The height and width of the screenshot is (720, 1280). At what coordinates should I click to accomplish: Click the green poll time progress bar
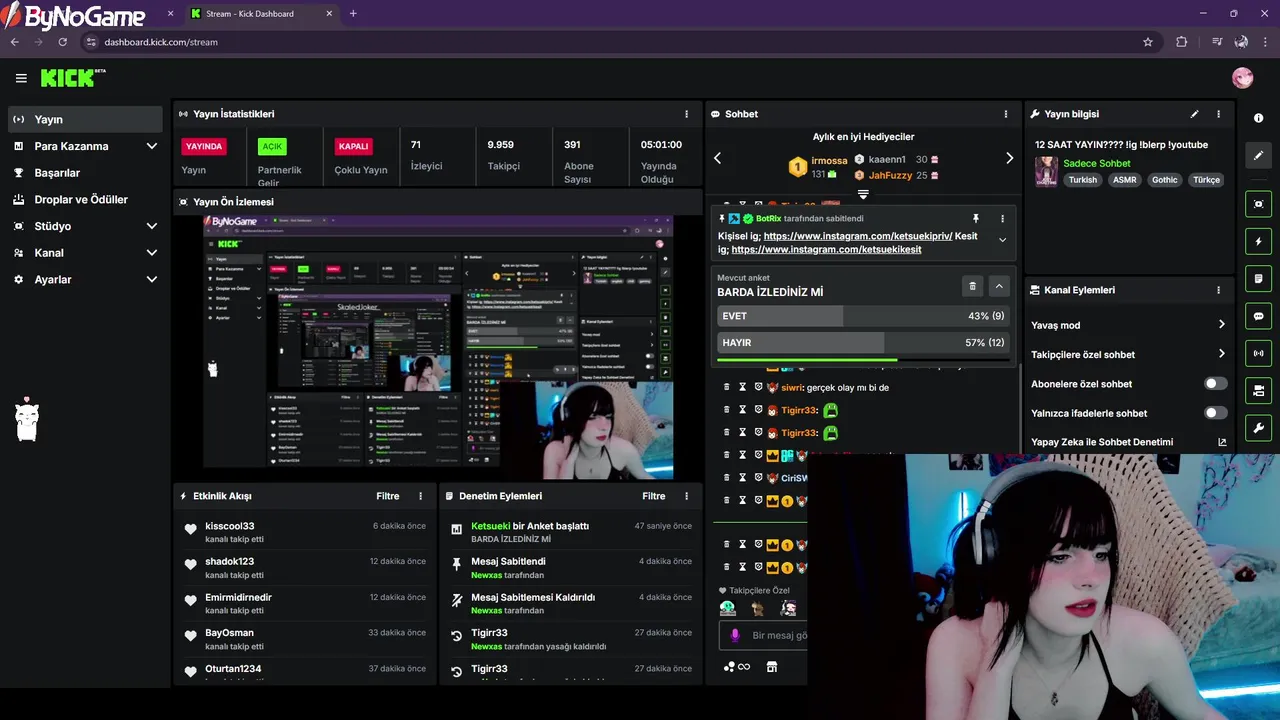[x=807, y=360]
